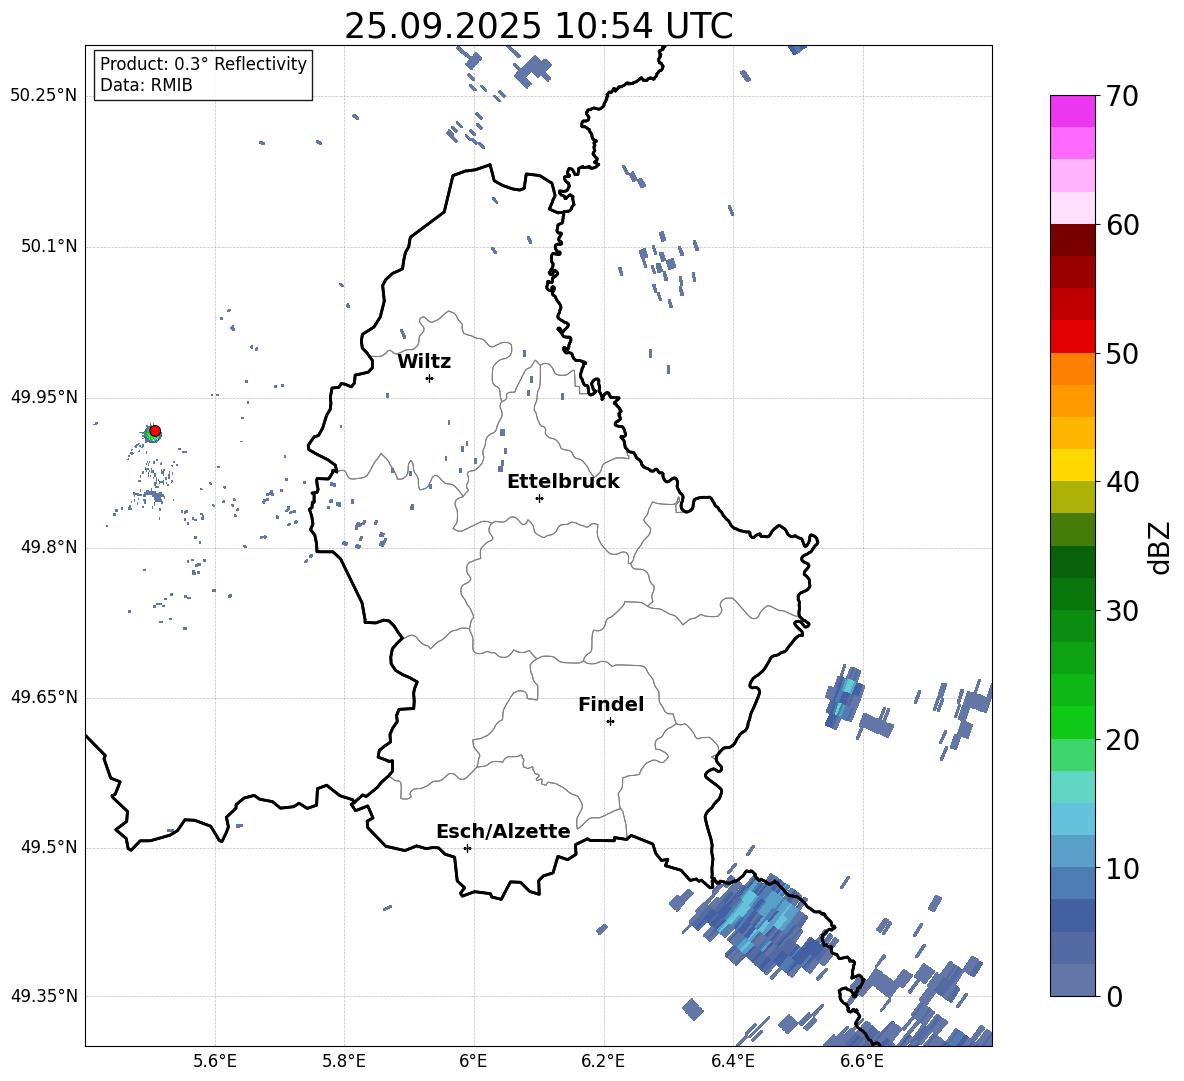Click the dBZ colorbar axis label

pos(1159,547)
